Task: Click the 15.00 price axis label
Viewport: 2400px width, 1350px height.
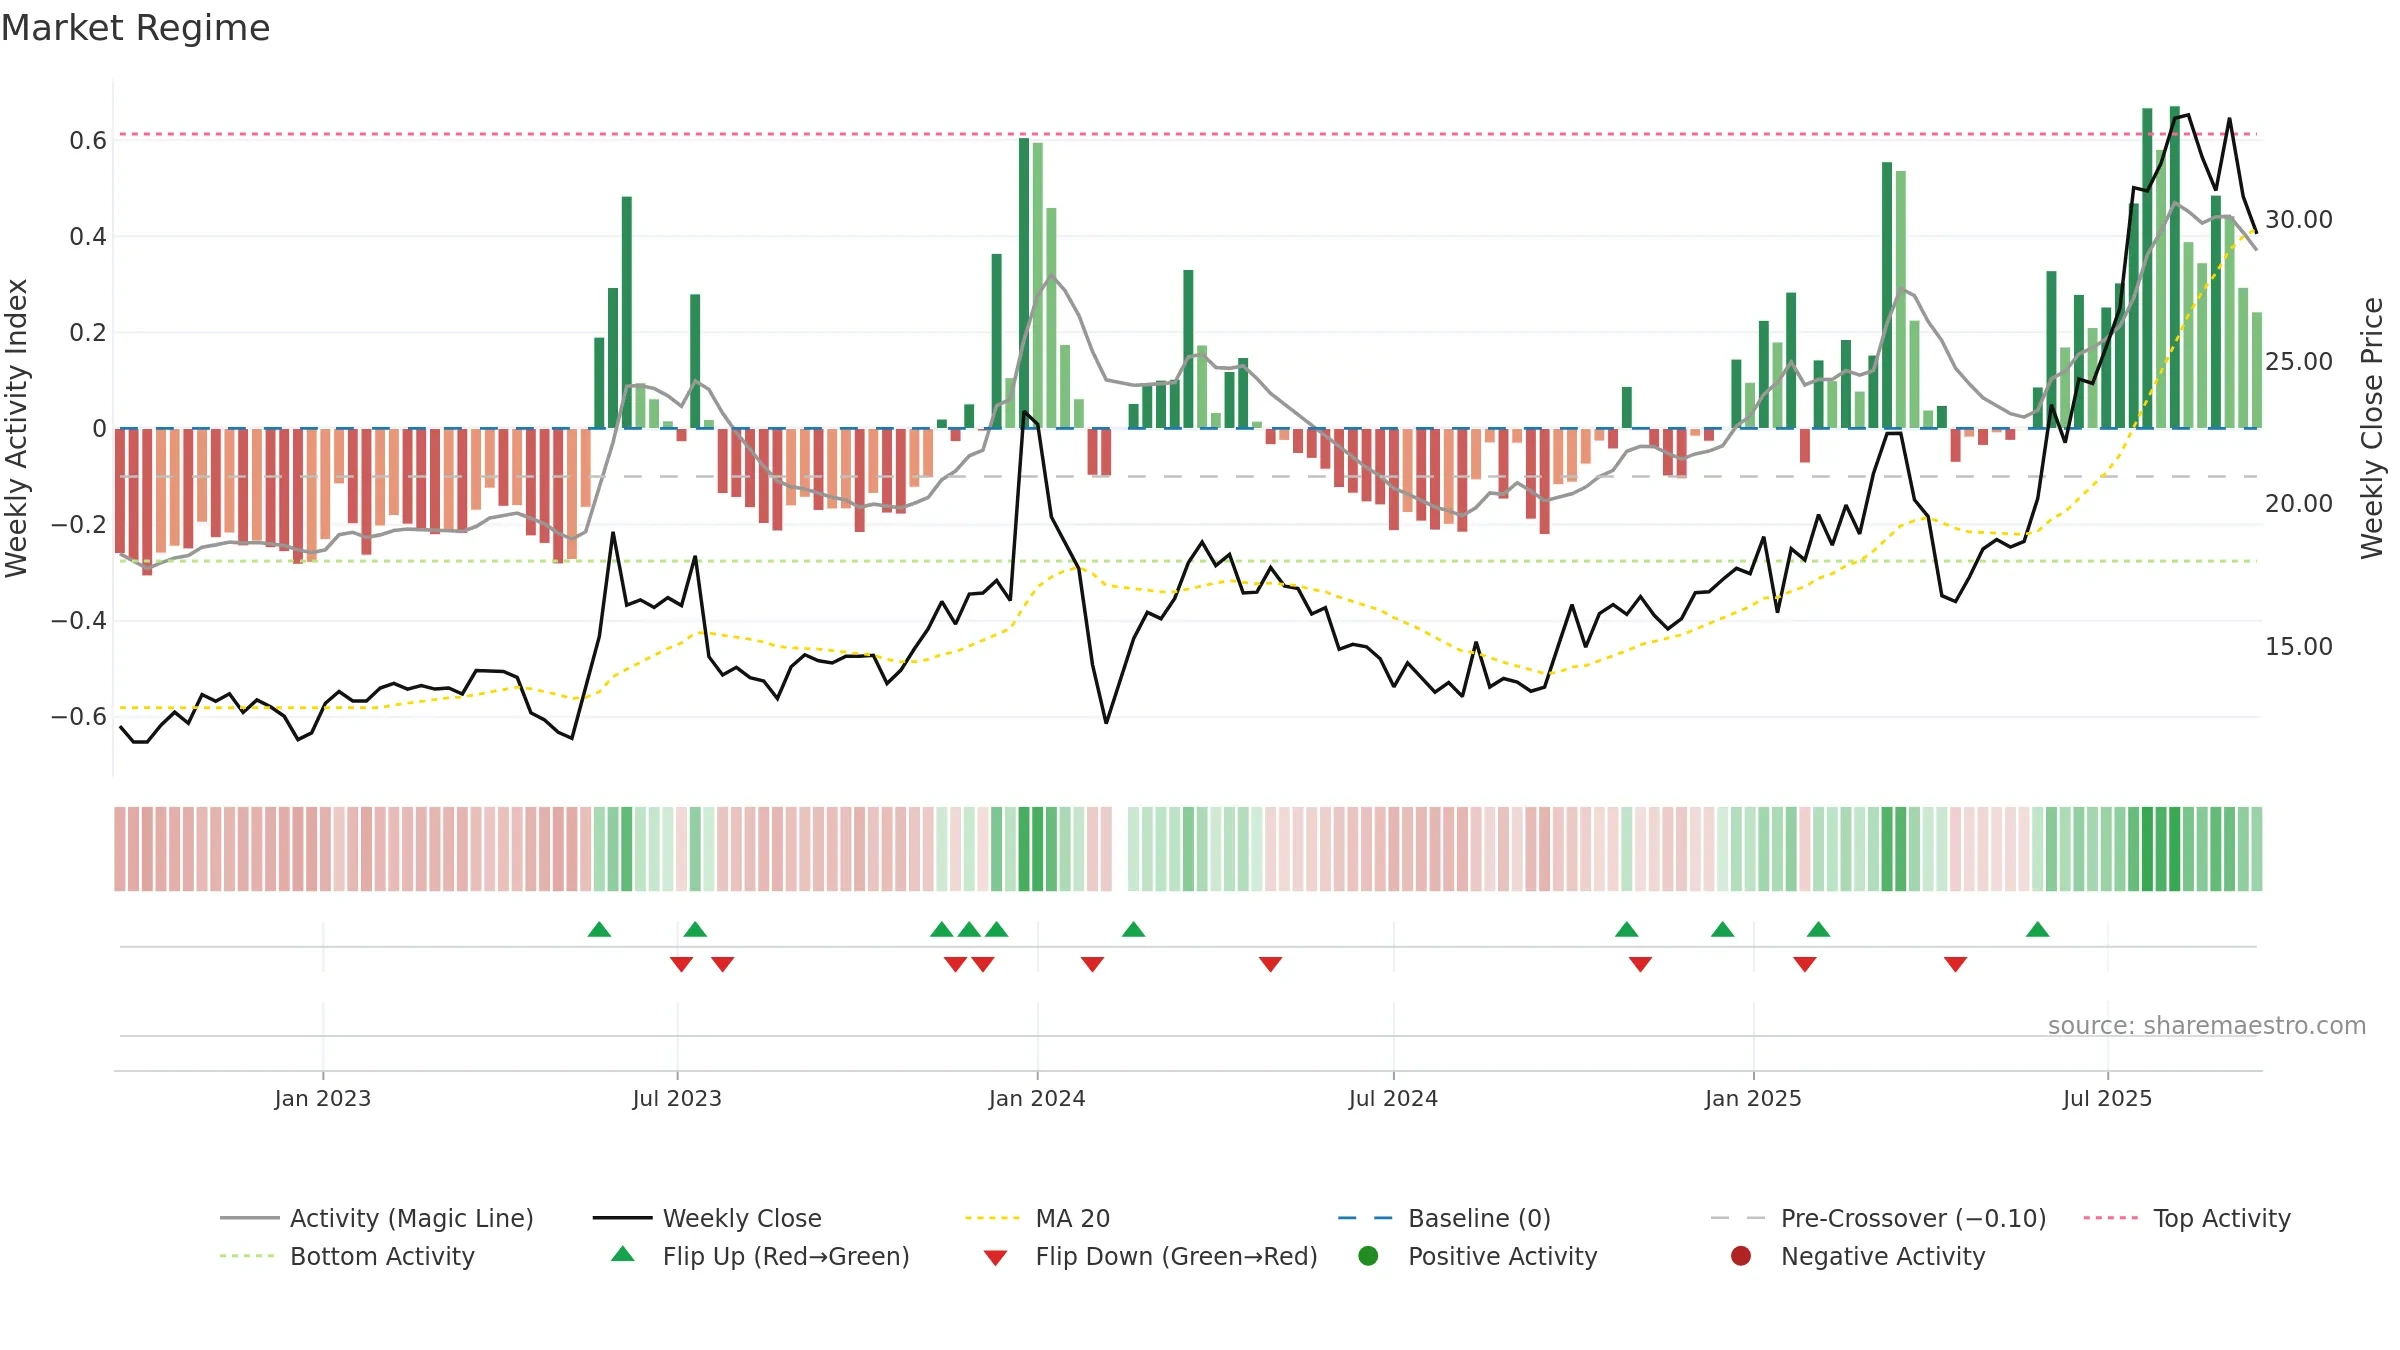Action: (2299, 646)
